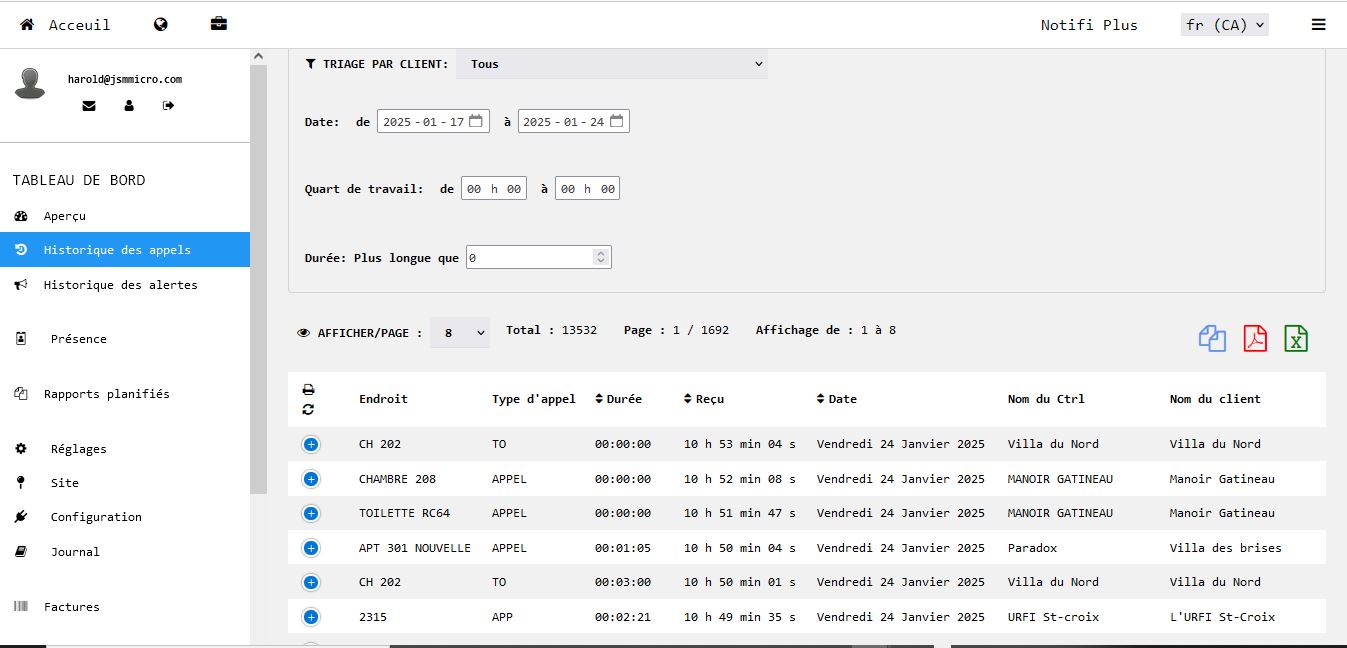Open the fr (CA) language selector
Screen dimensions: 1347x648
pos(1224,25)
